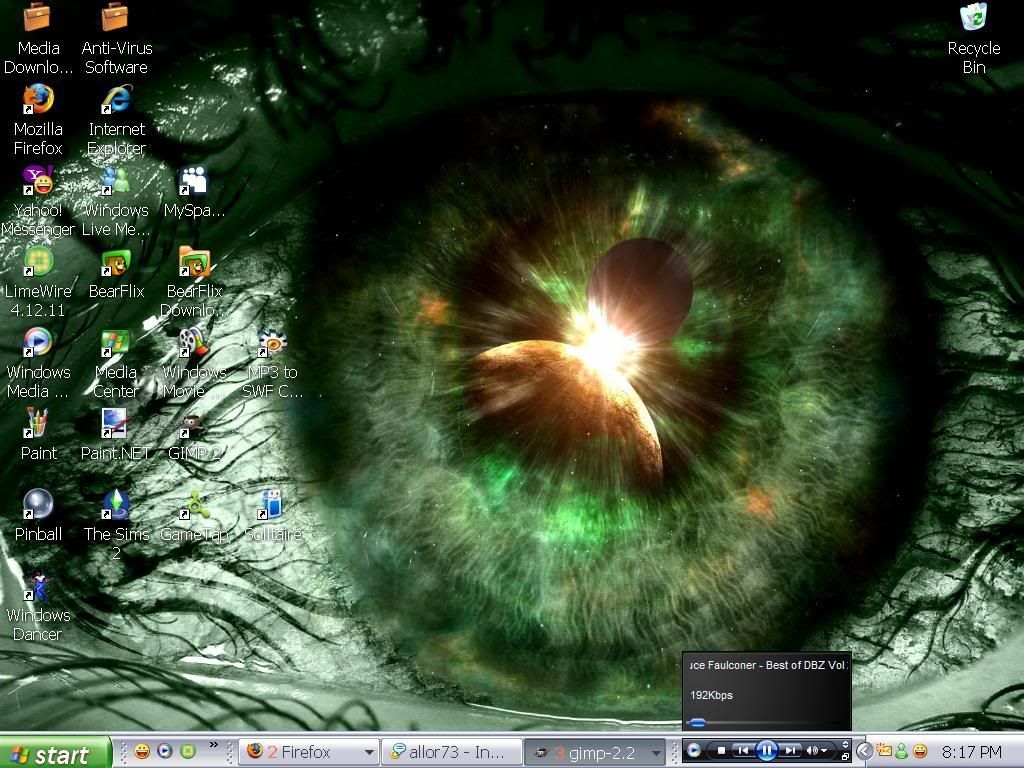The image size is (1024, 768).
Task: Toggle the media toolbar info pane arrows
Action: click(846, 744)
